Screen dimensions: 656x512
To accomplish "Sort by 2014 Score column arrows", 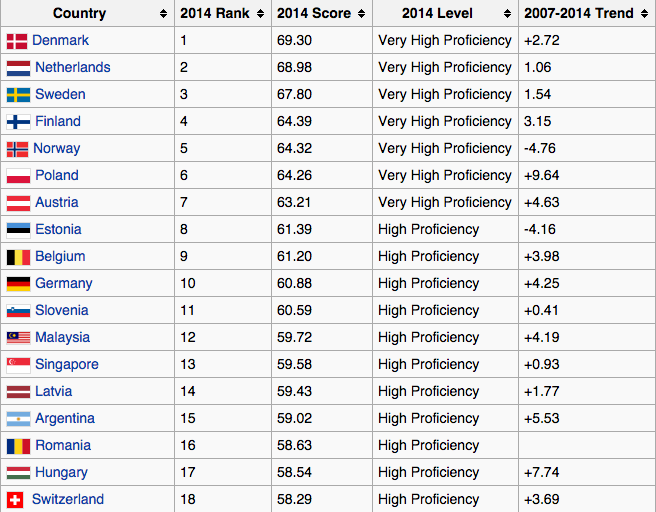I will pyautogui.click(x=360, y=14).
